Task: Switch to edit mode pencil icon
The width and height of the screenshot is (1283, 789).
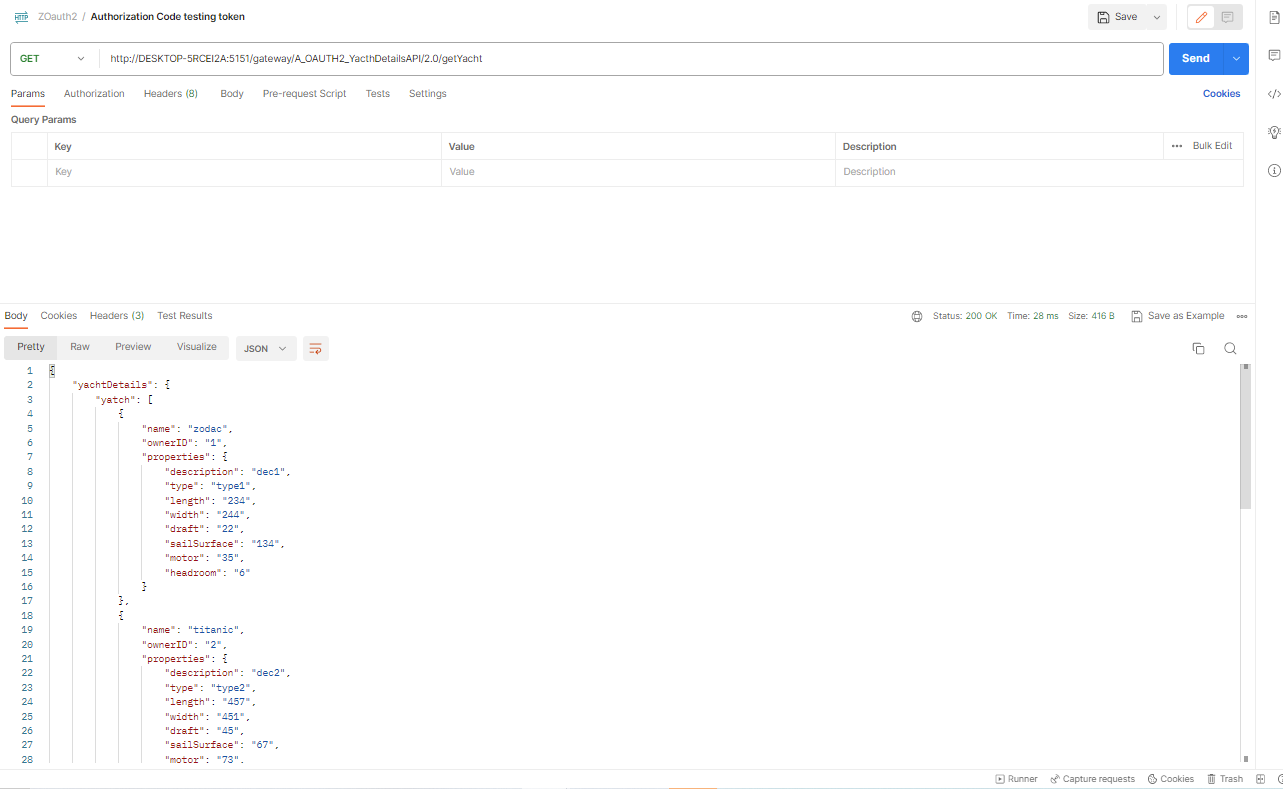Action: (1201, 17)
